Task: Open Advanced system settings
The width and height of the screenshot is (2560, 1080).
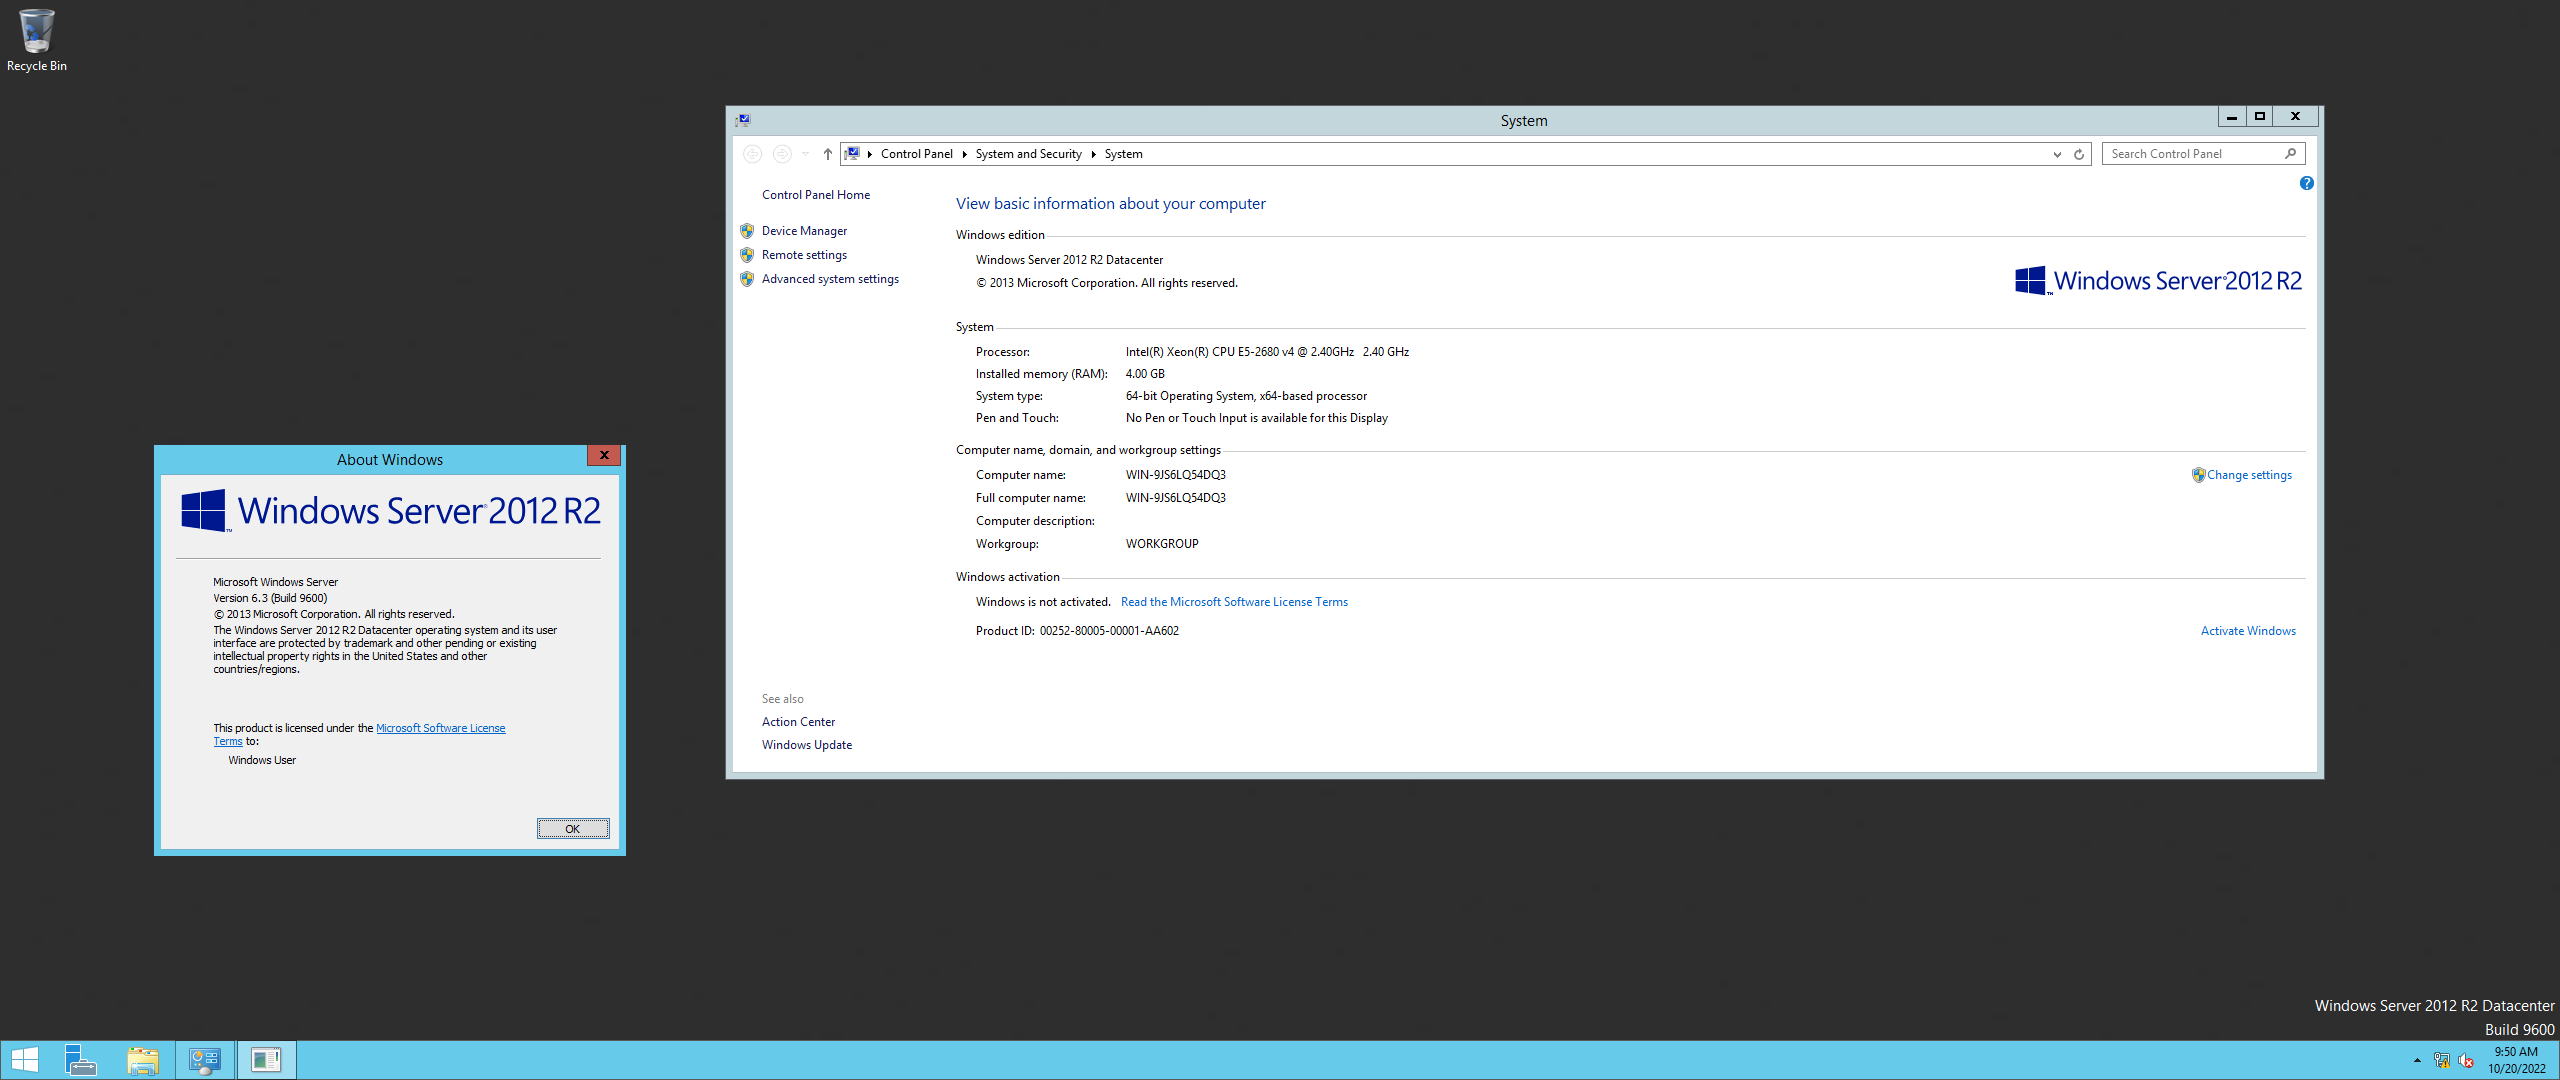Action: pyautogui.click(x=830, y=279)
